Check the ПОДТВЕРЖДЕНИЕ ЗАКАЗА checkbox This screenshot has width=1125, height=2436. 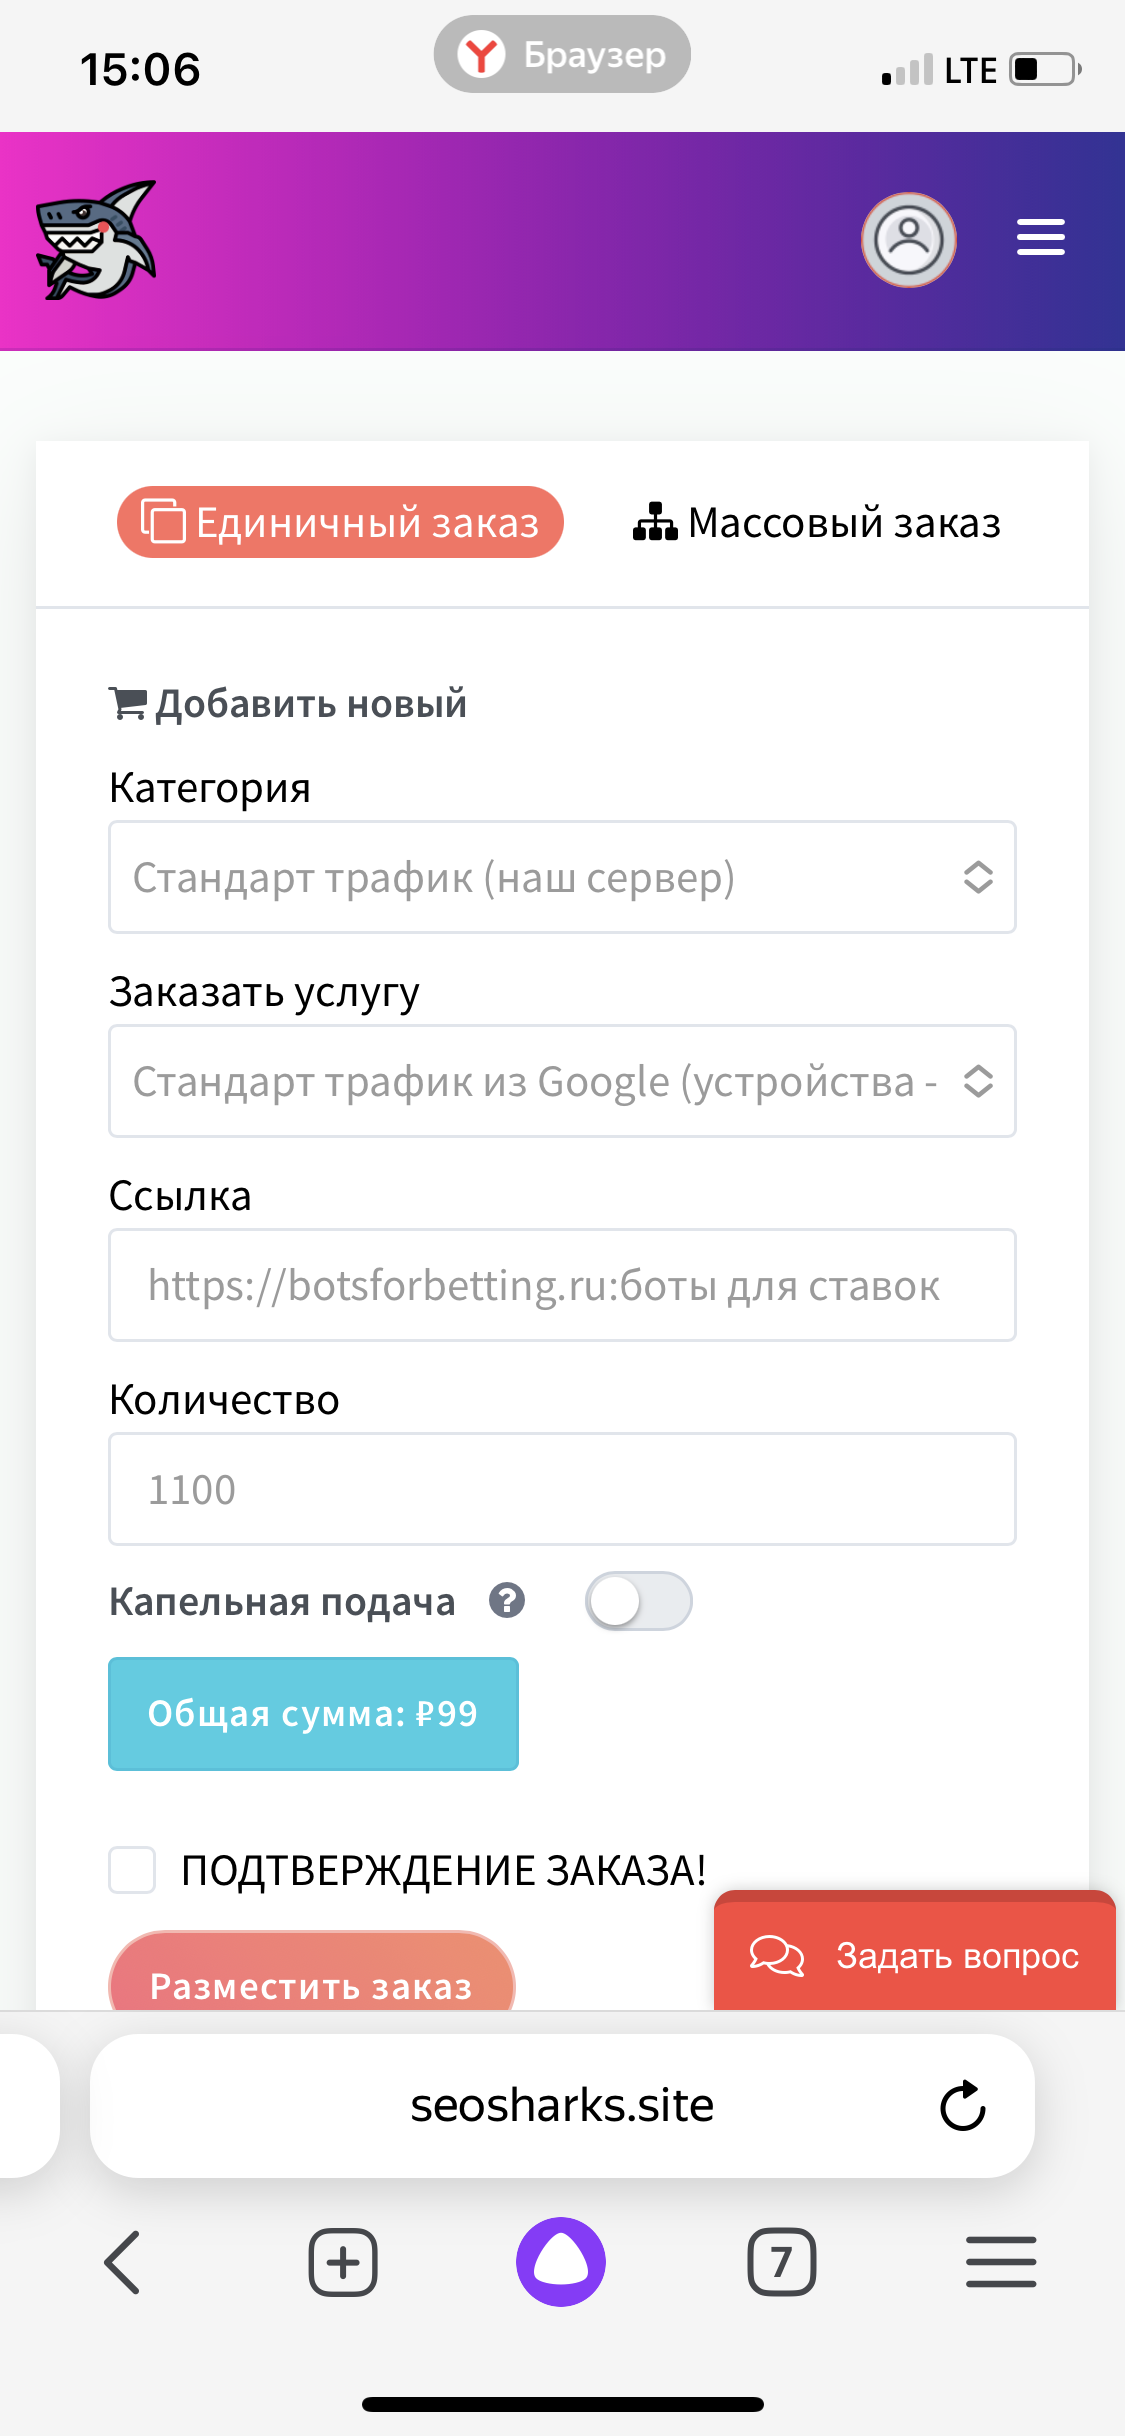click(132, 1870)
